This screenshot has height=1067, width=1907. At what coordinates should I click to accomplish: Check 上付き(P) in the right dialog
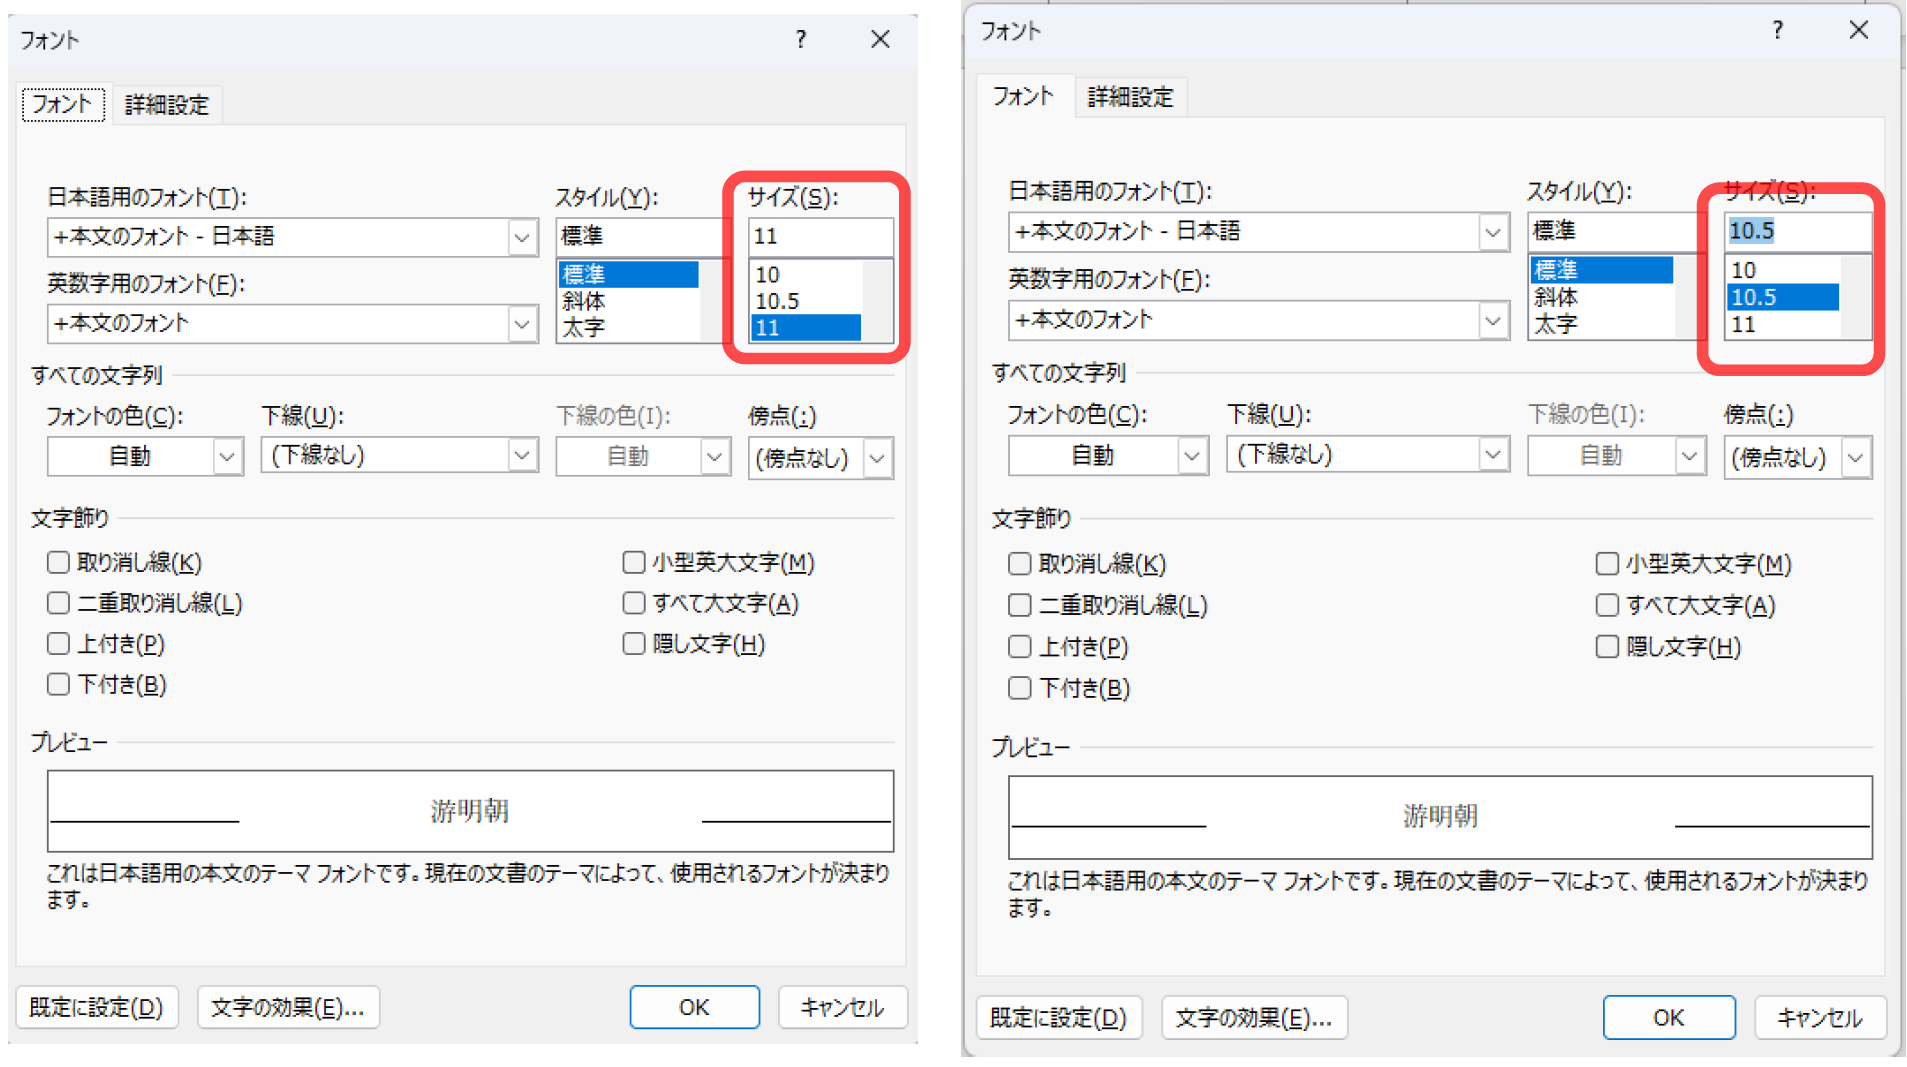(1020, 647)
